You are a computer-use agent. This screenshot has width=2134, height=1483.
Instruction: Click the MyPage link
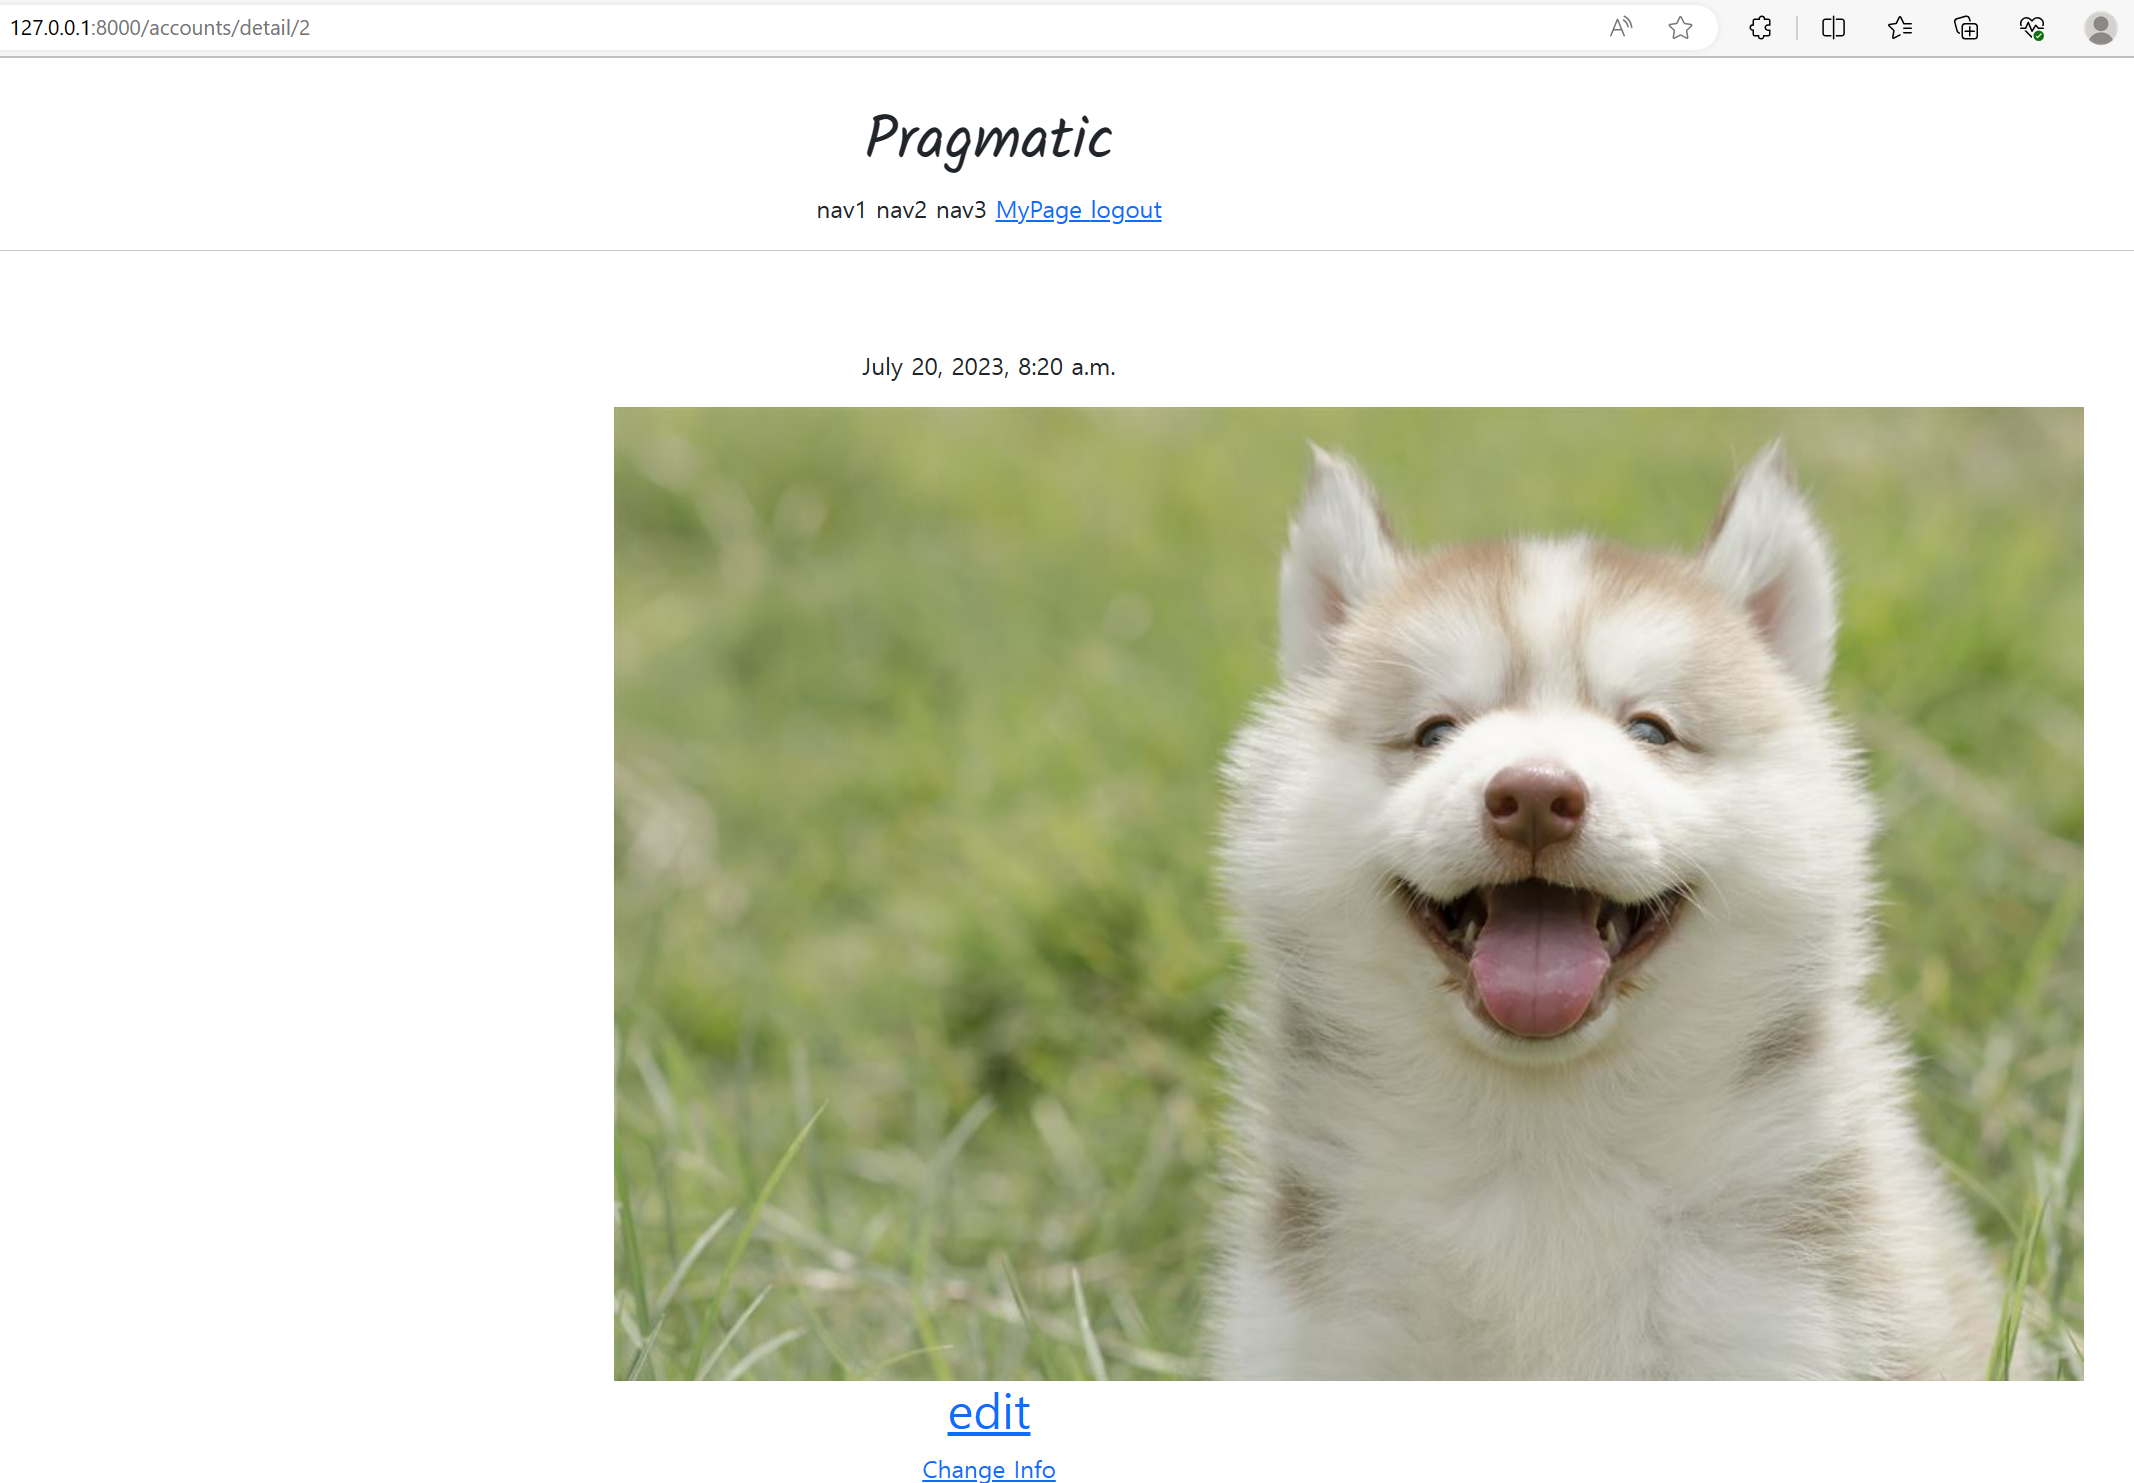click(1039, 210)
